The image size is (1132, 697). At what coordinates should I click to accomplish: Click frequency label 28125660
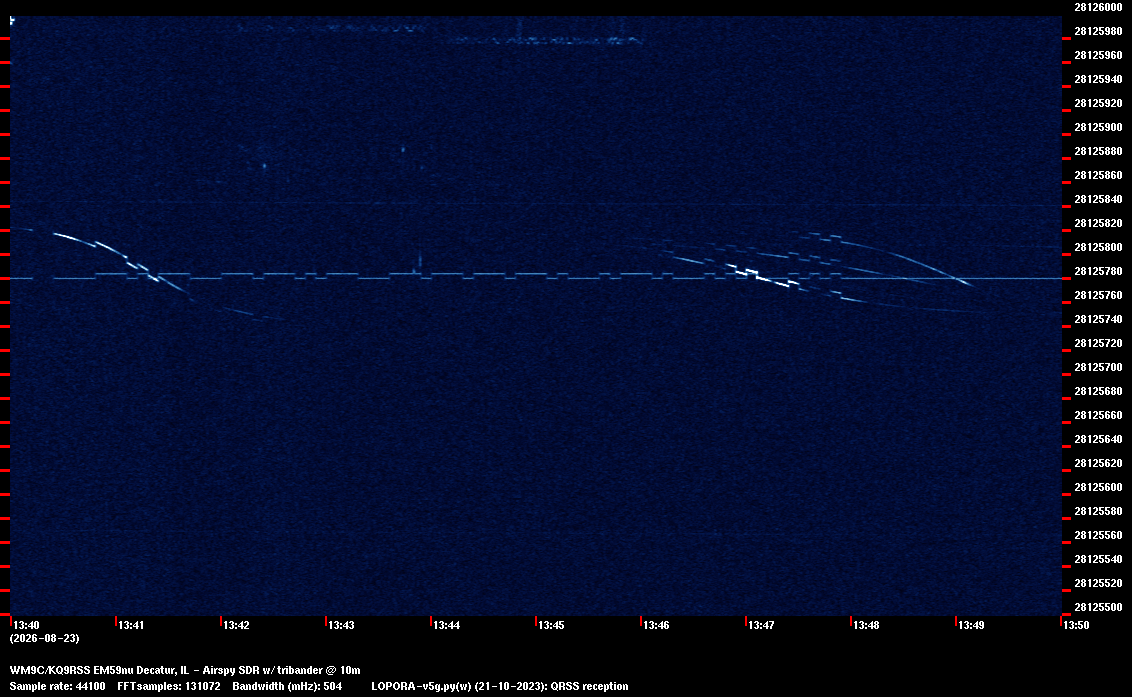pos(1098,415)
